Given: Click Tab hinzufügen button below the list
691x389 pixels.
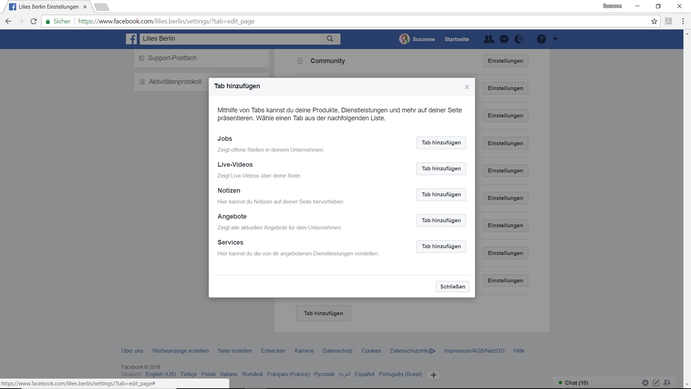Looking at the screenshot, I should point(323,313).
